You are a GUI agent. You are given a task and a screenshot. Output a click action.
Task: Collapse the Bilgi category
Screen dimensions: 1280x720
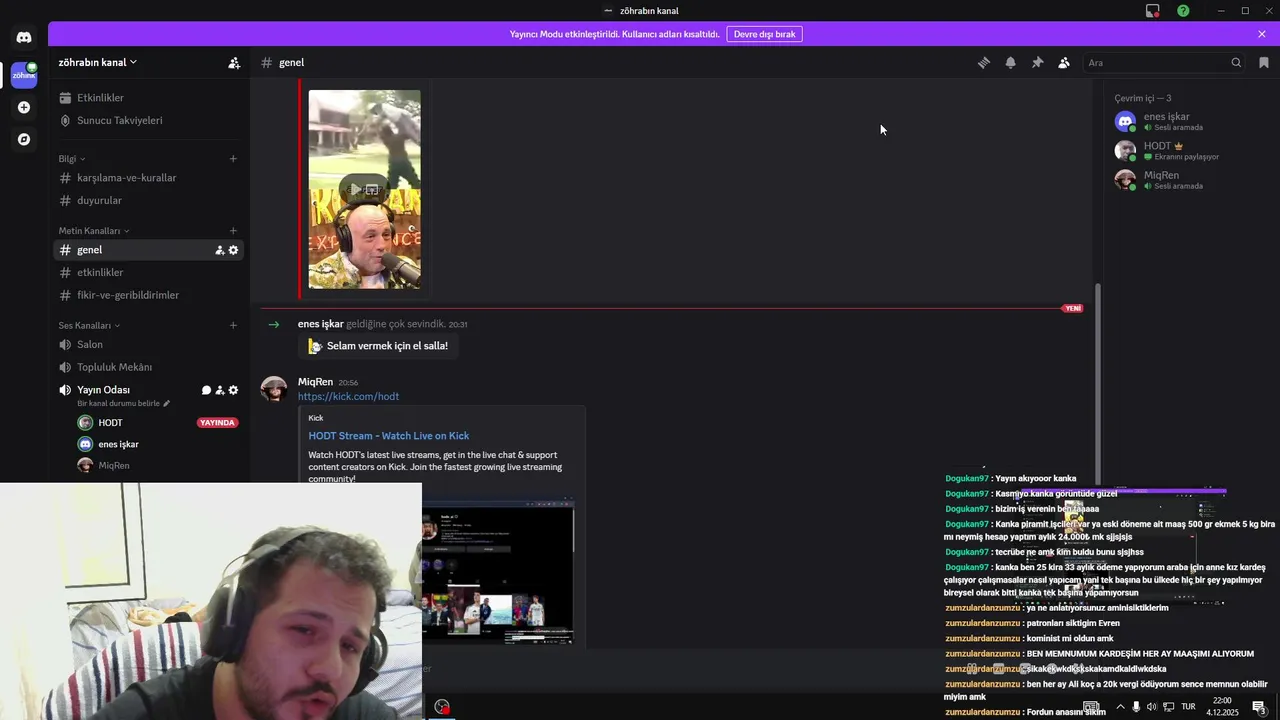[x=71, y=158]
